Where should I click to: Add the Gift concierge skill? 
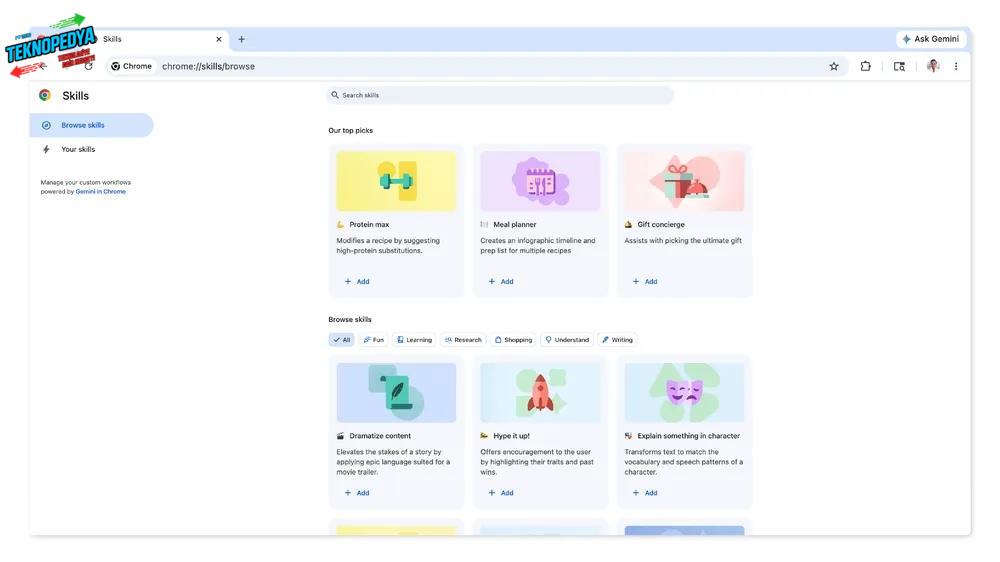pos(645,282)
